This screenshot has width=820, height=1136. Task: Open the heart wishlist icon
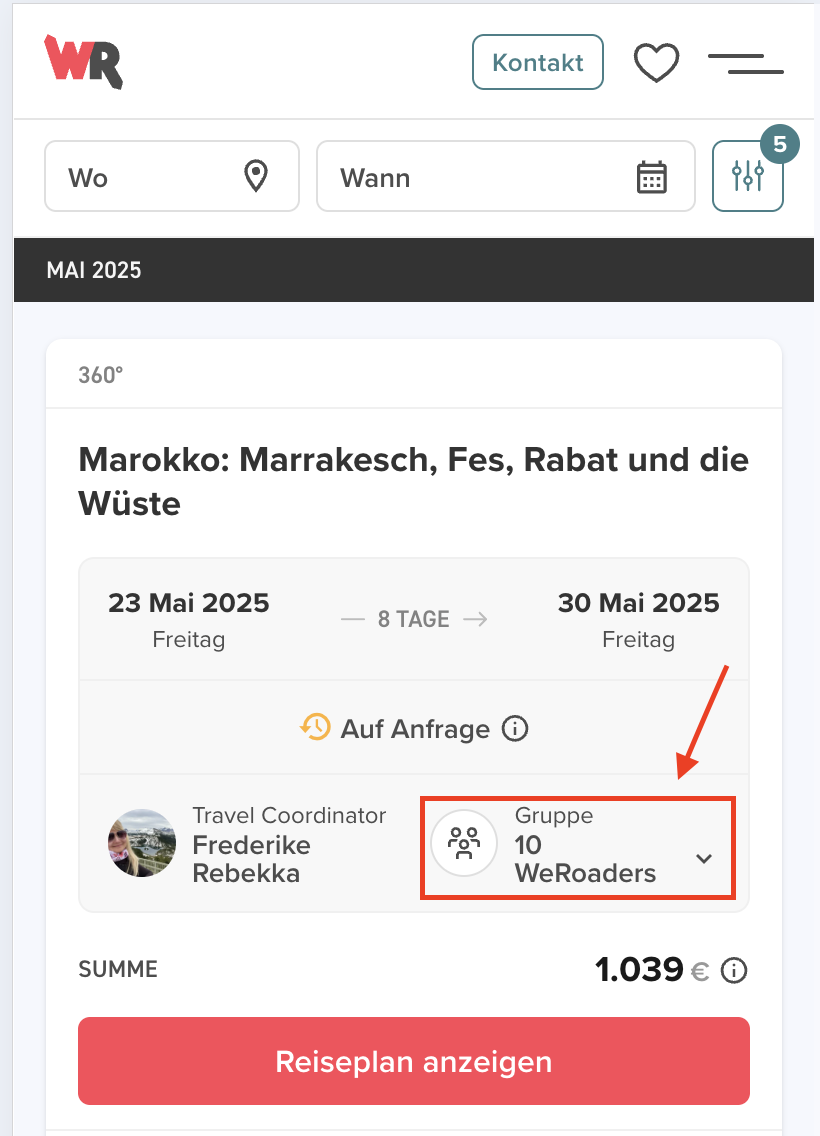pos(657,63)
